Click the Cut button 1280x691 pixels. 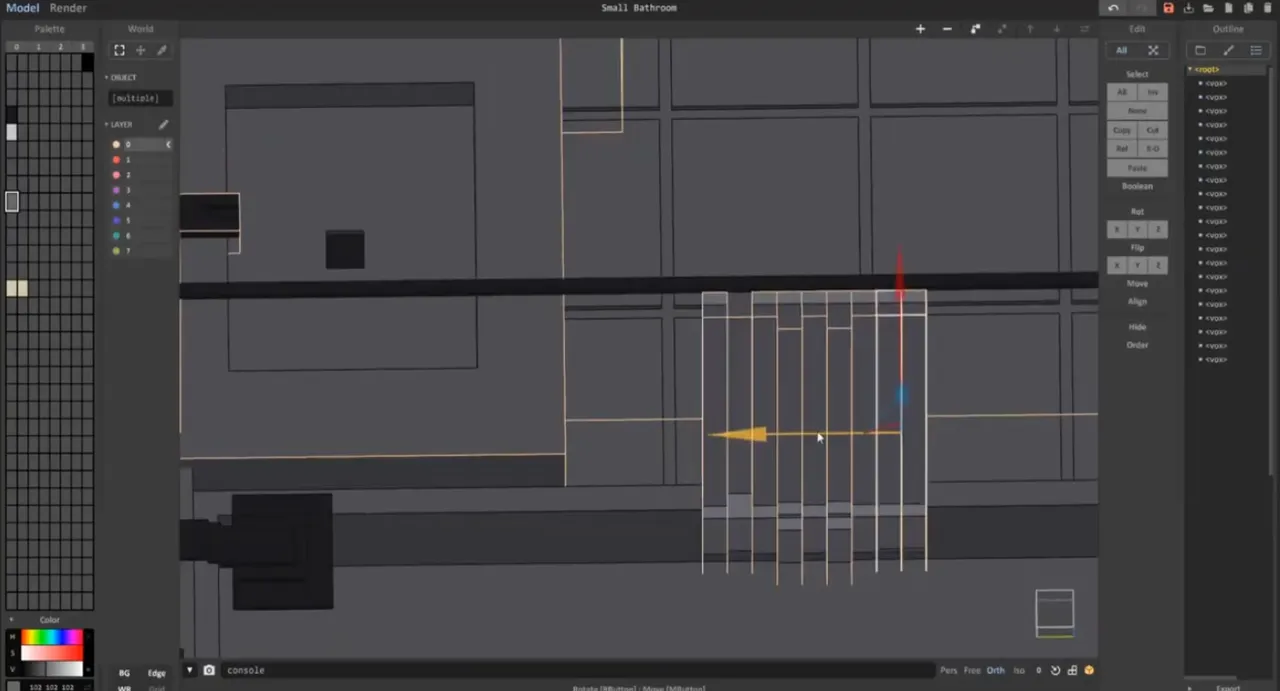[1153, 130]
